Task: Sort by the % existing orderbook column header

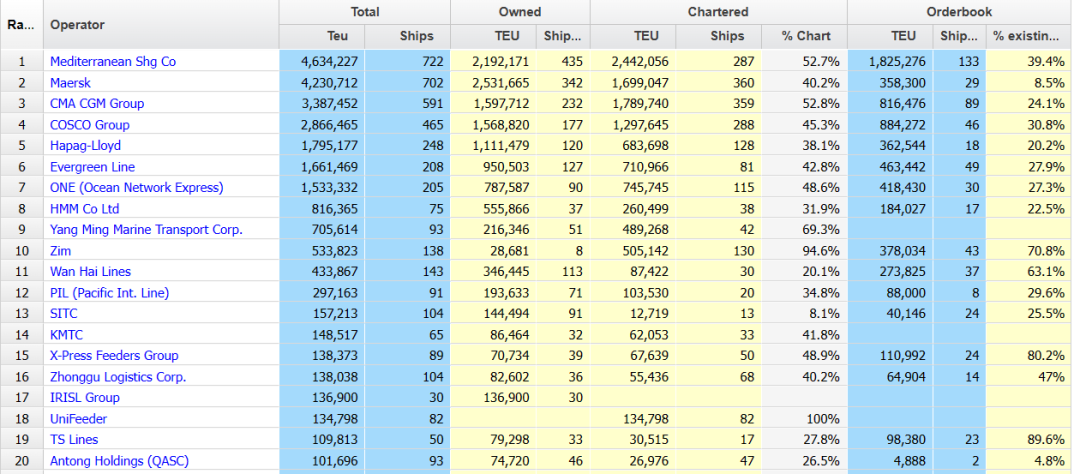Action: point(1025,36)
